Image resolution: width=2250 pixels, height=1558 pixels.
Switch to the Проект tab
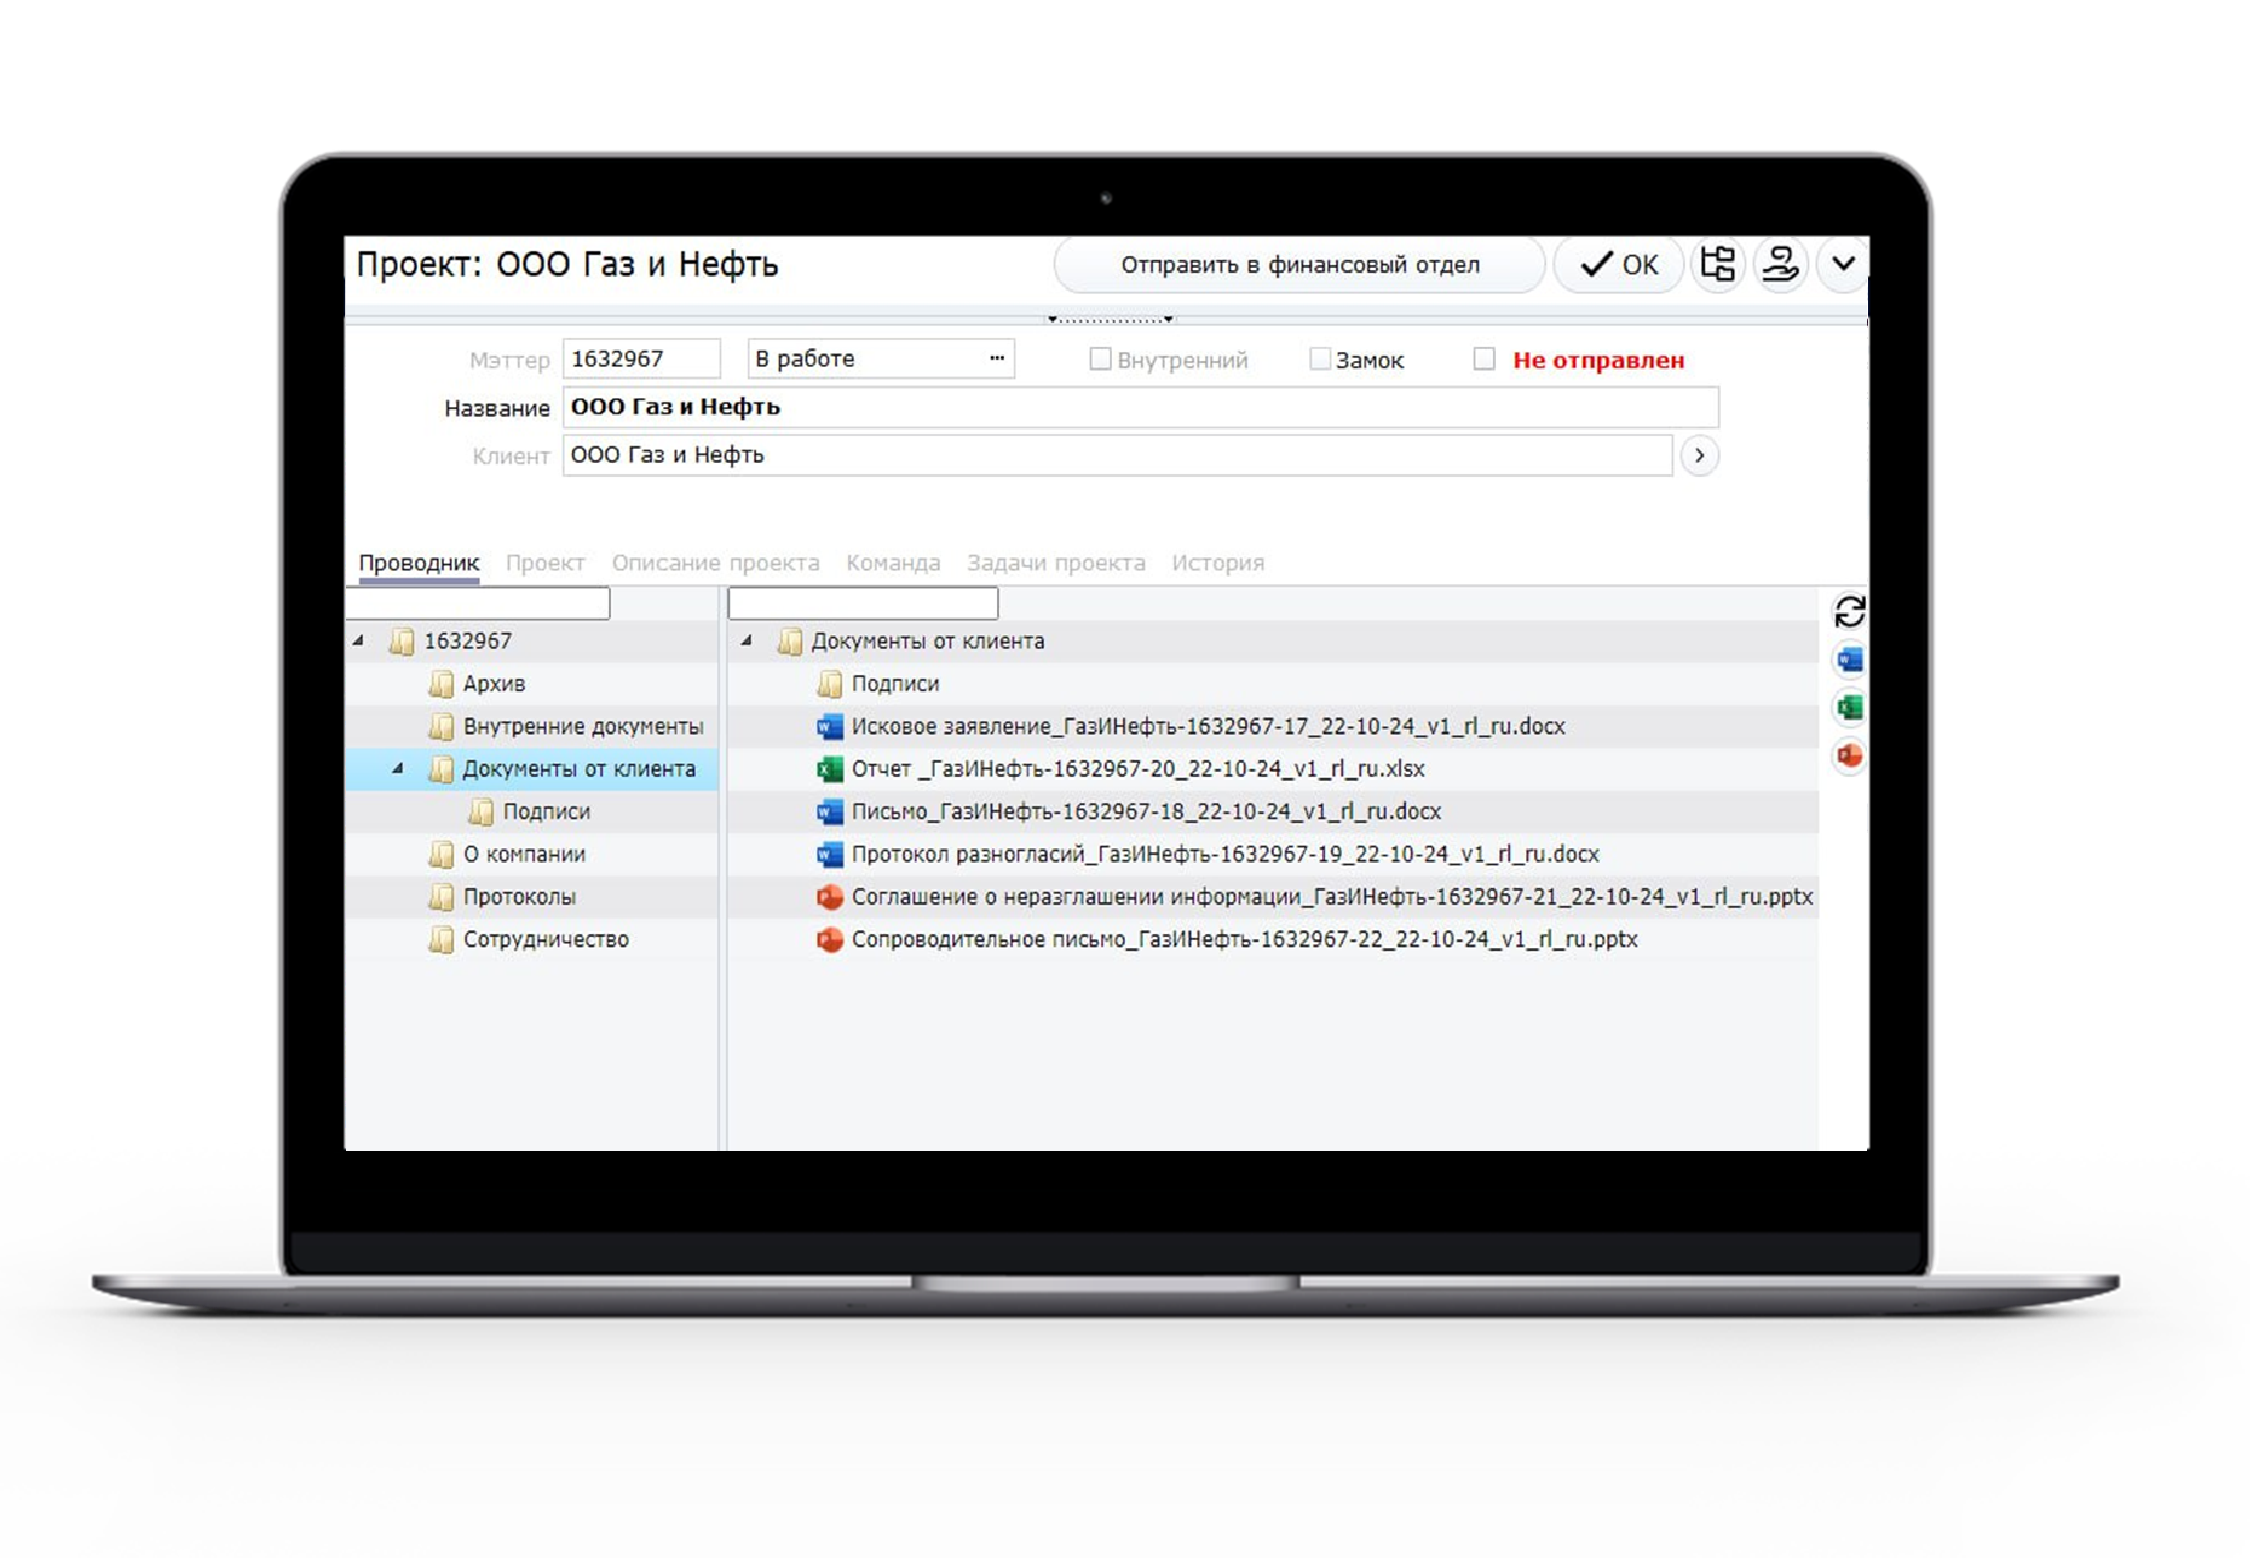click(545, 563)
